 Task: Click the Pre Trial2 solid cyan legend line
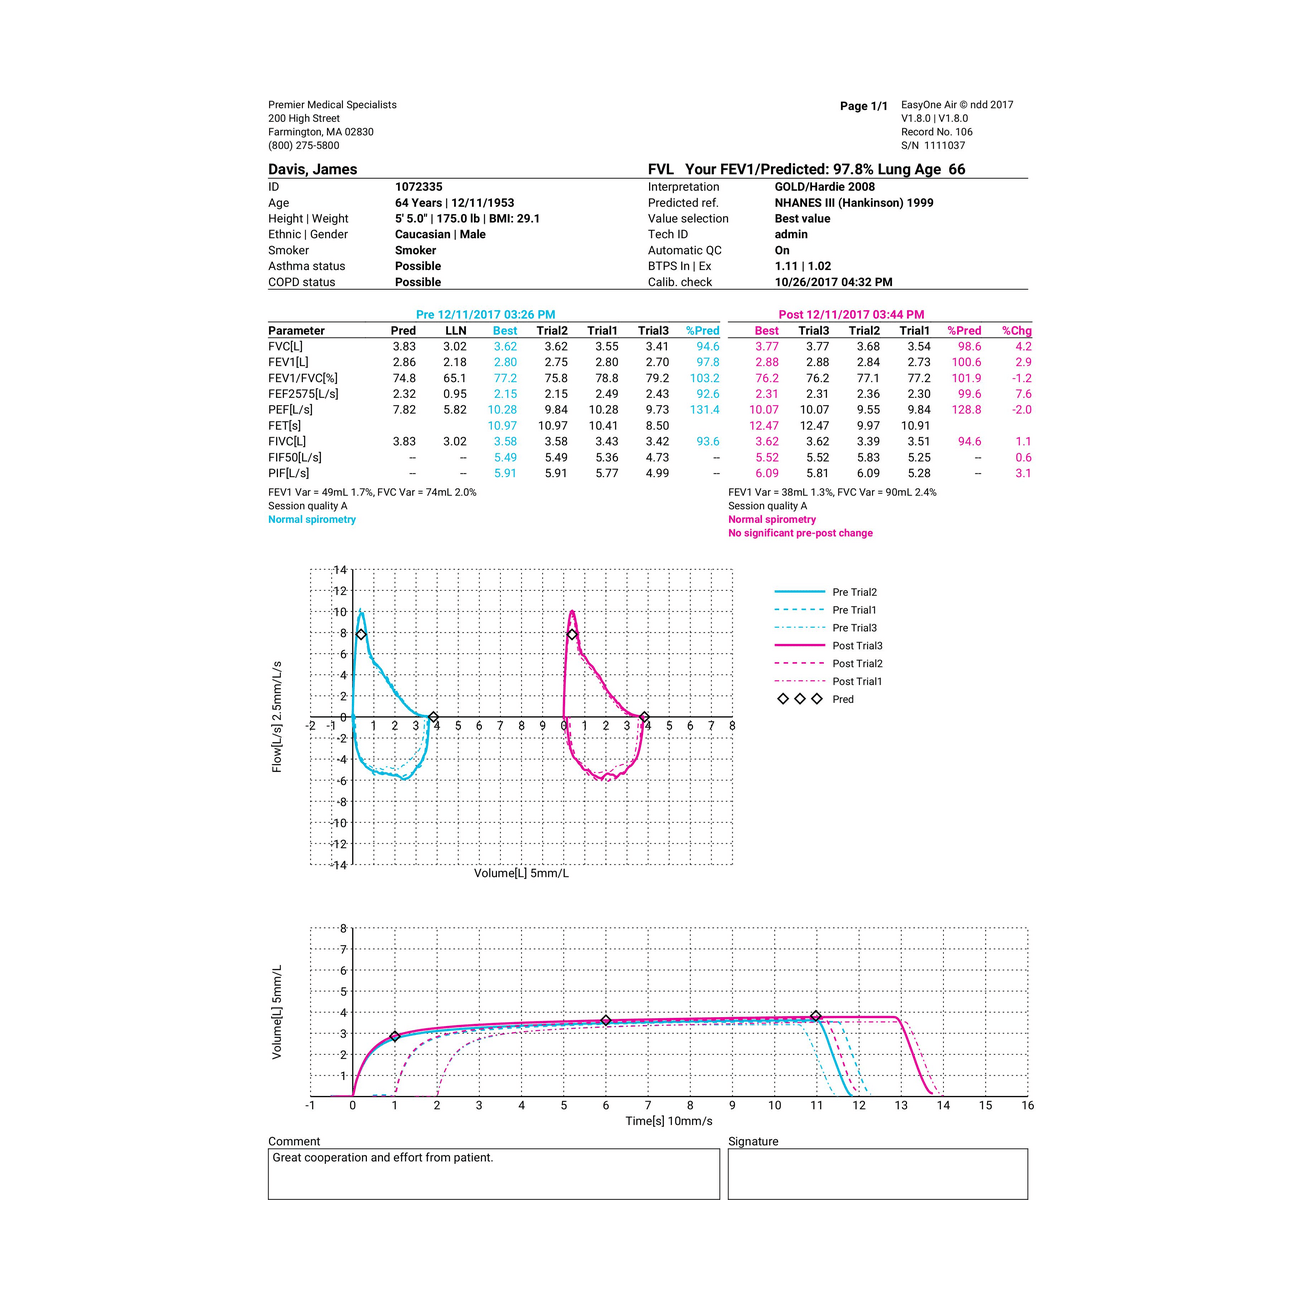click(799, 592)
